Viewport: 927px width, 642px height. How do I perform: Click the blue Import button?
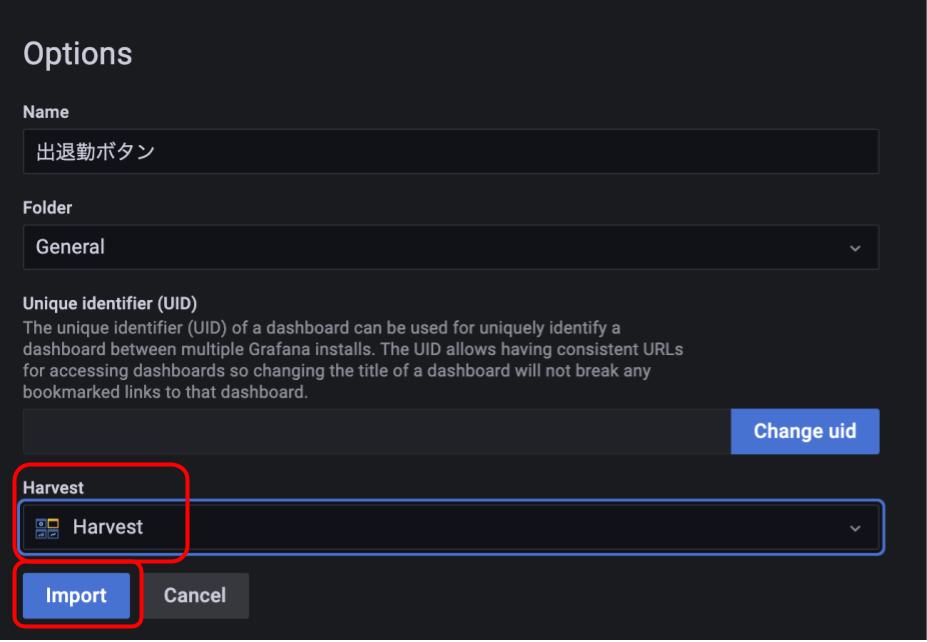click(76, 595)
